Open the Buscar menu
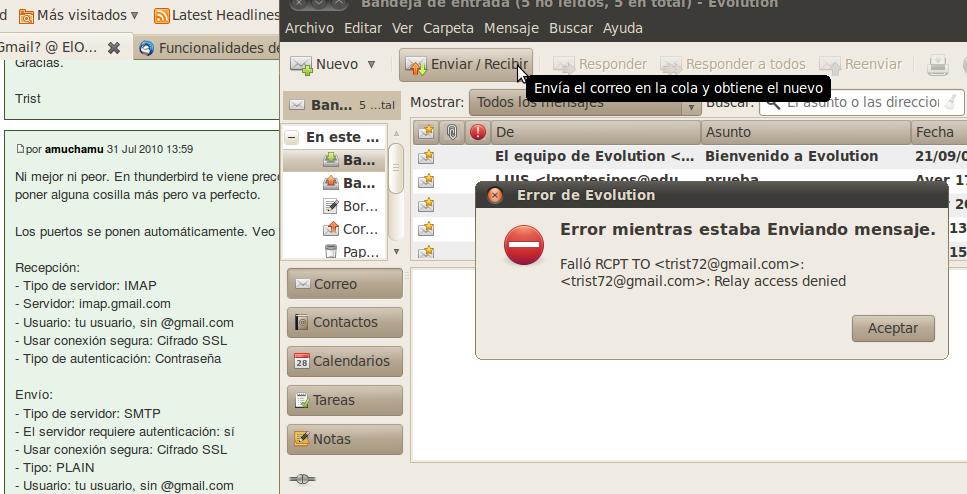Image resolution: width=967 pixels, height=494 pixels. pos(571,28)
